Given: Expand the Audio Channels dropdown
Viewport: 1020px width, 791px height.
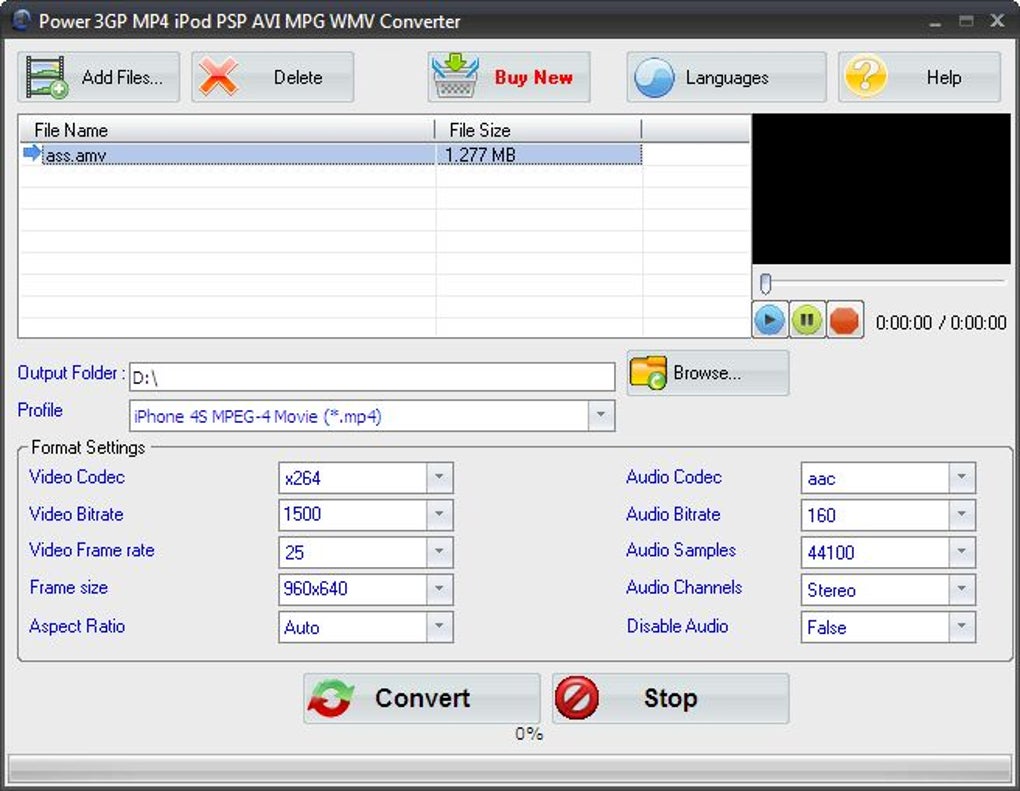Looking at the screenshot, I should point(961,590).
